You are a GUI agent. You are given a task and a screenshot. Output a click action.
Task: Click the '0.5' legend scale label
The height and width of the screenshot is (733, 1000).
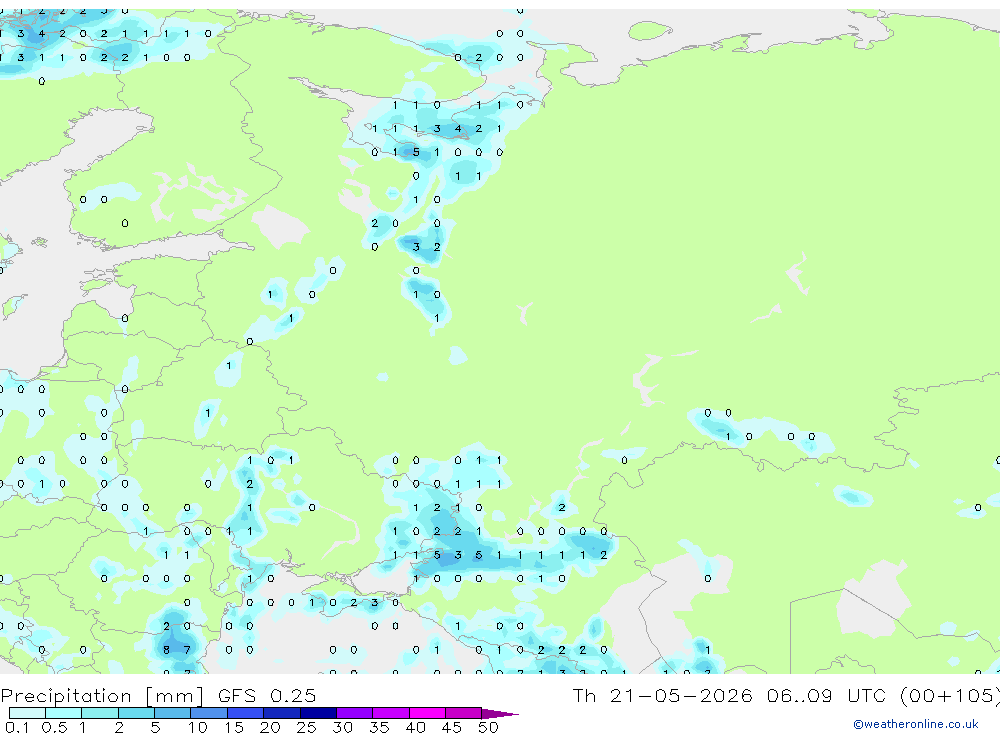point(54,727)
